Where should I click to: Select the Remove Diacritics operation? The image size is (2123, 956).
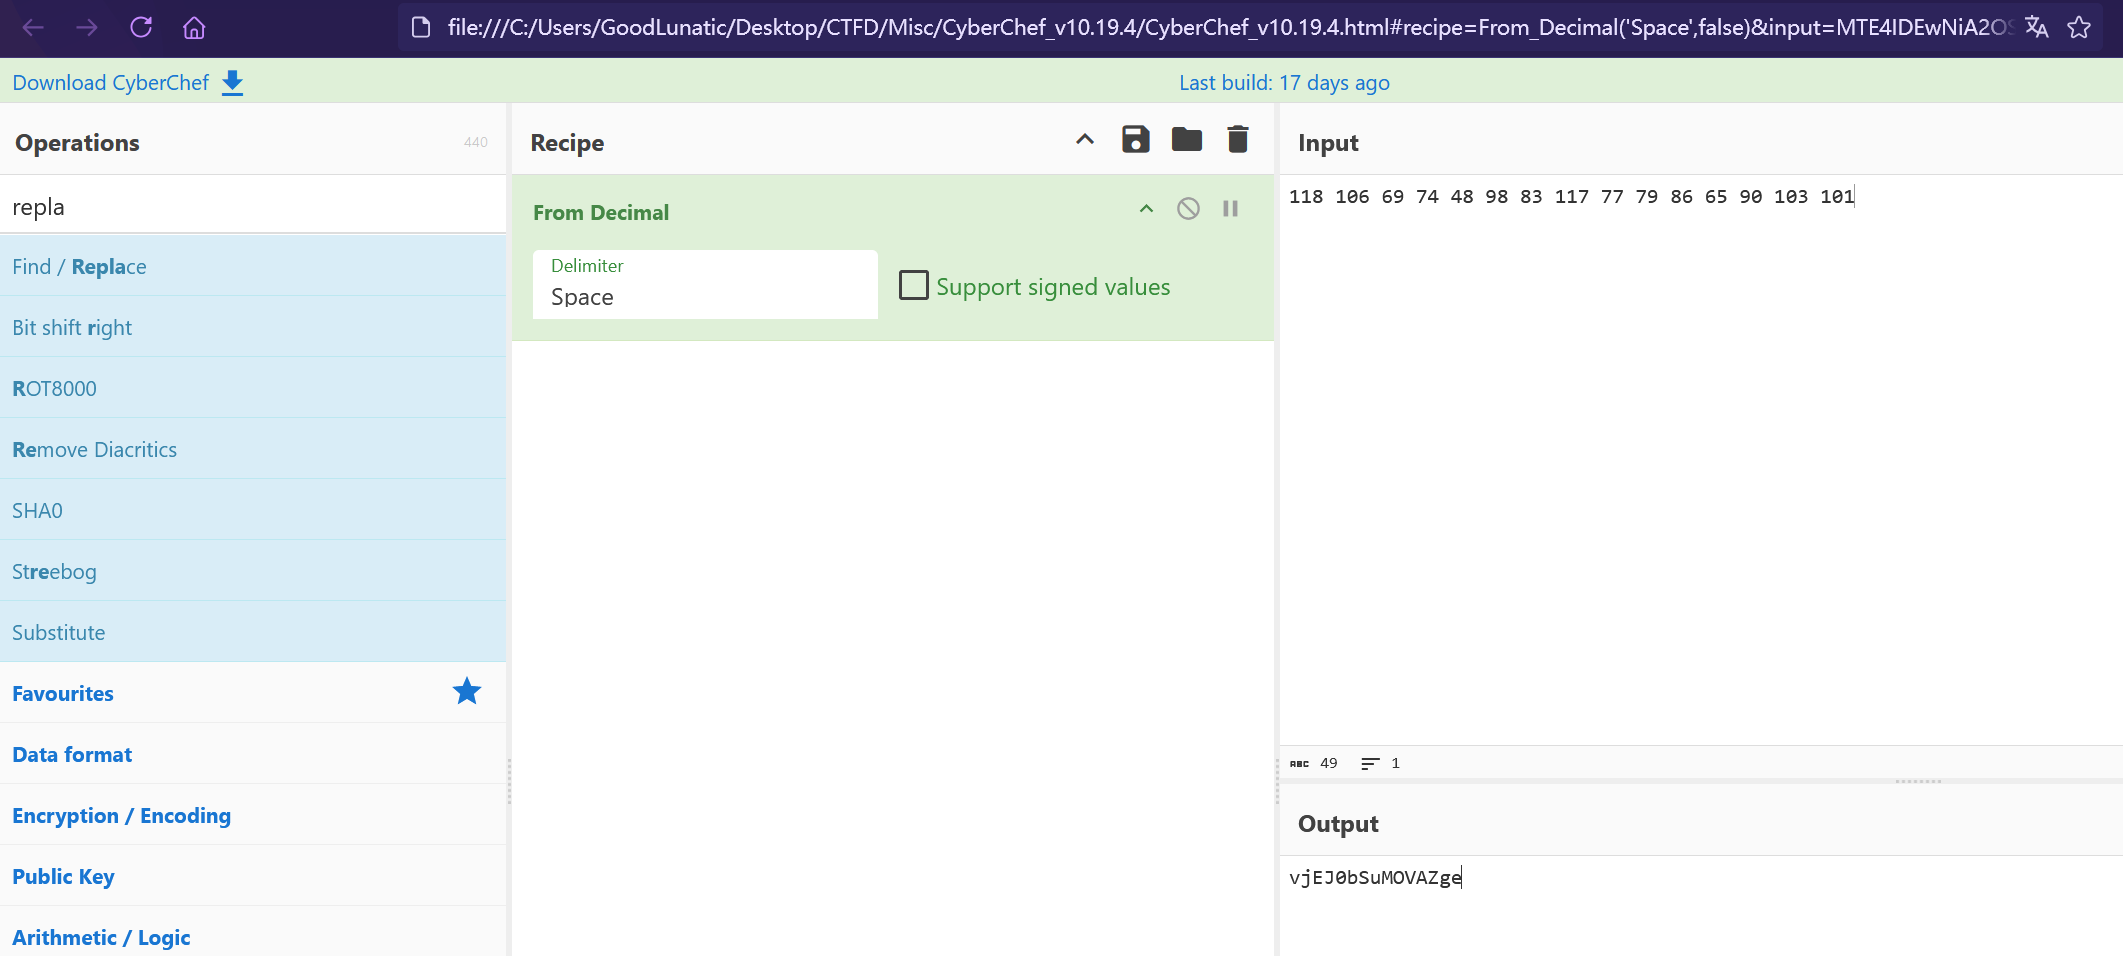[x=253, y=449]
